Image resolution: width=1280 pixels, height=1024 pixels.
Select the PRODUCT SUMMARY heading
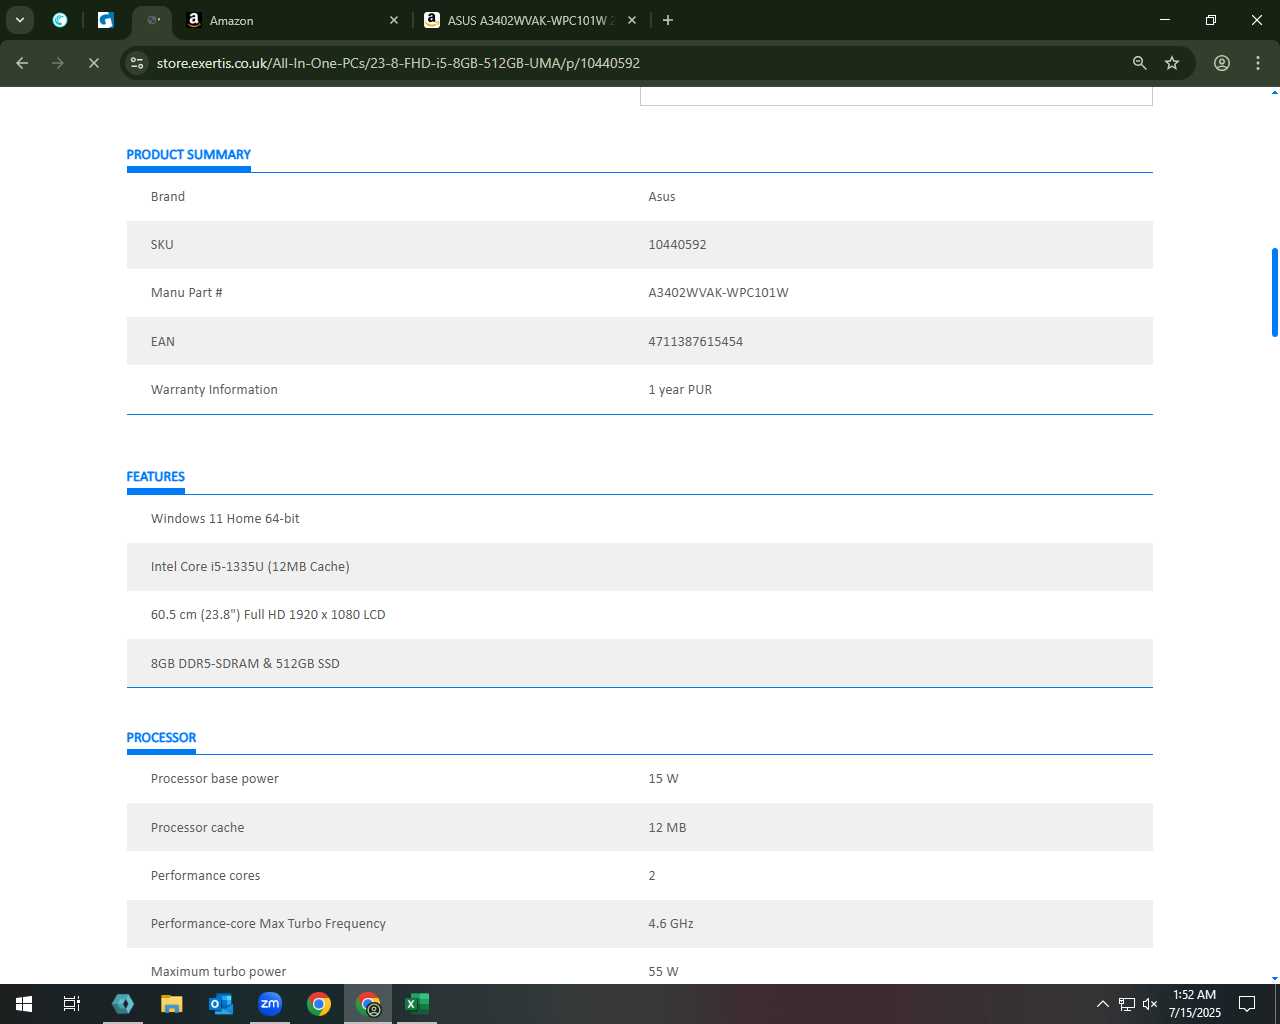click(x=188, y=154)
